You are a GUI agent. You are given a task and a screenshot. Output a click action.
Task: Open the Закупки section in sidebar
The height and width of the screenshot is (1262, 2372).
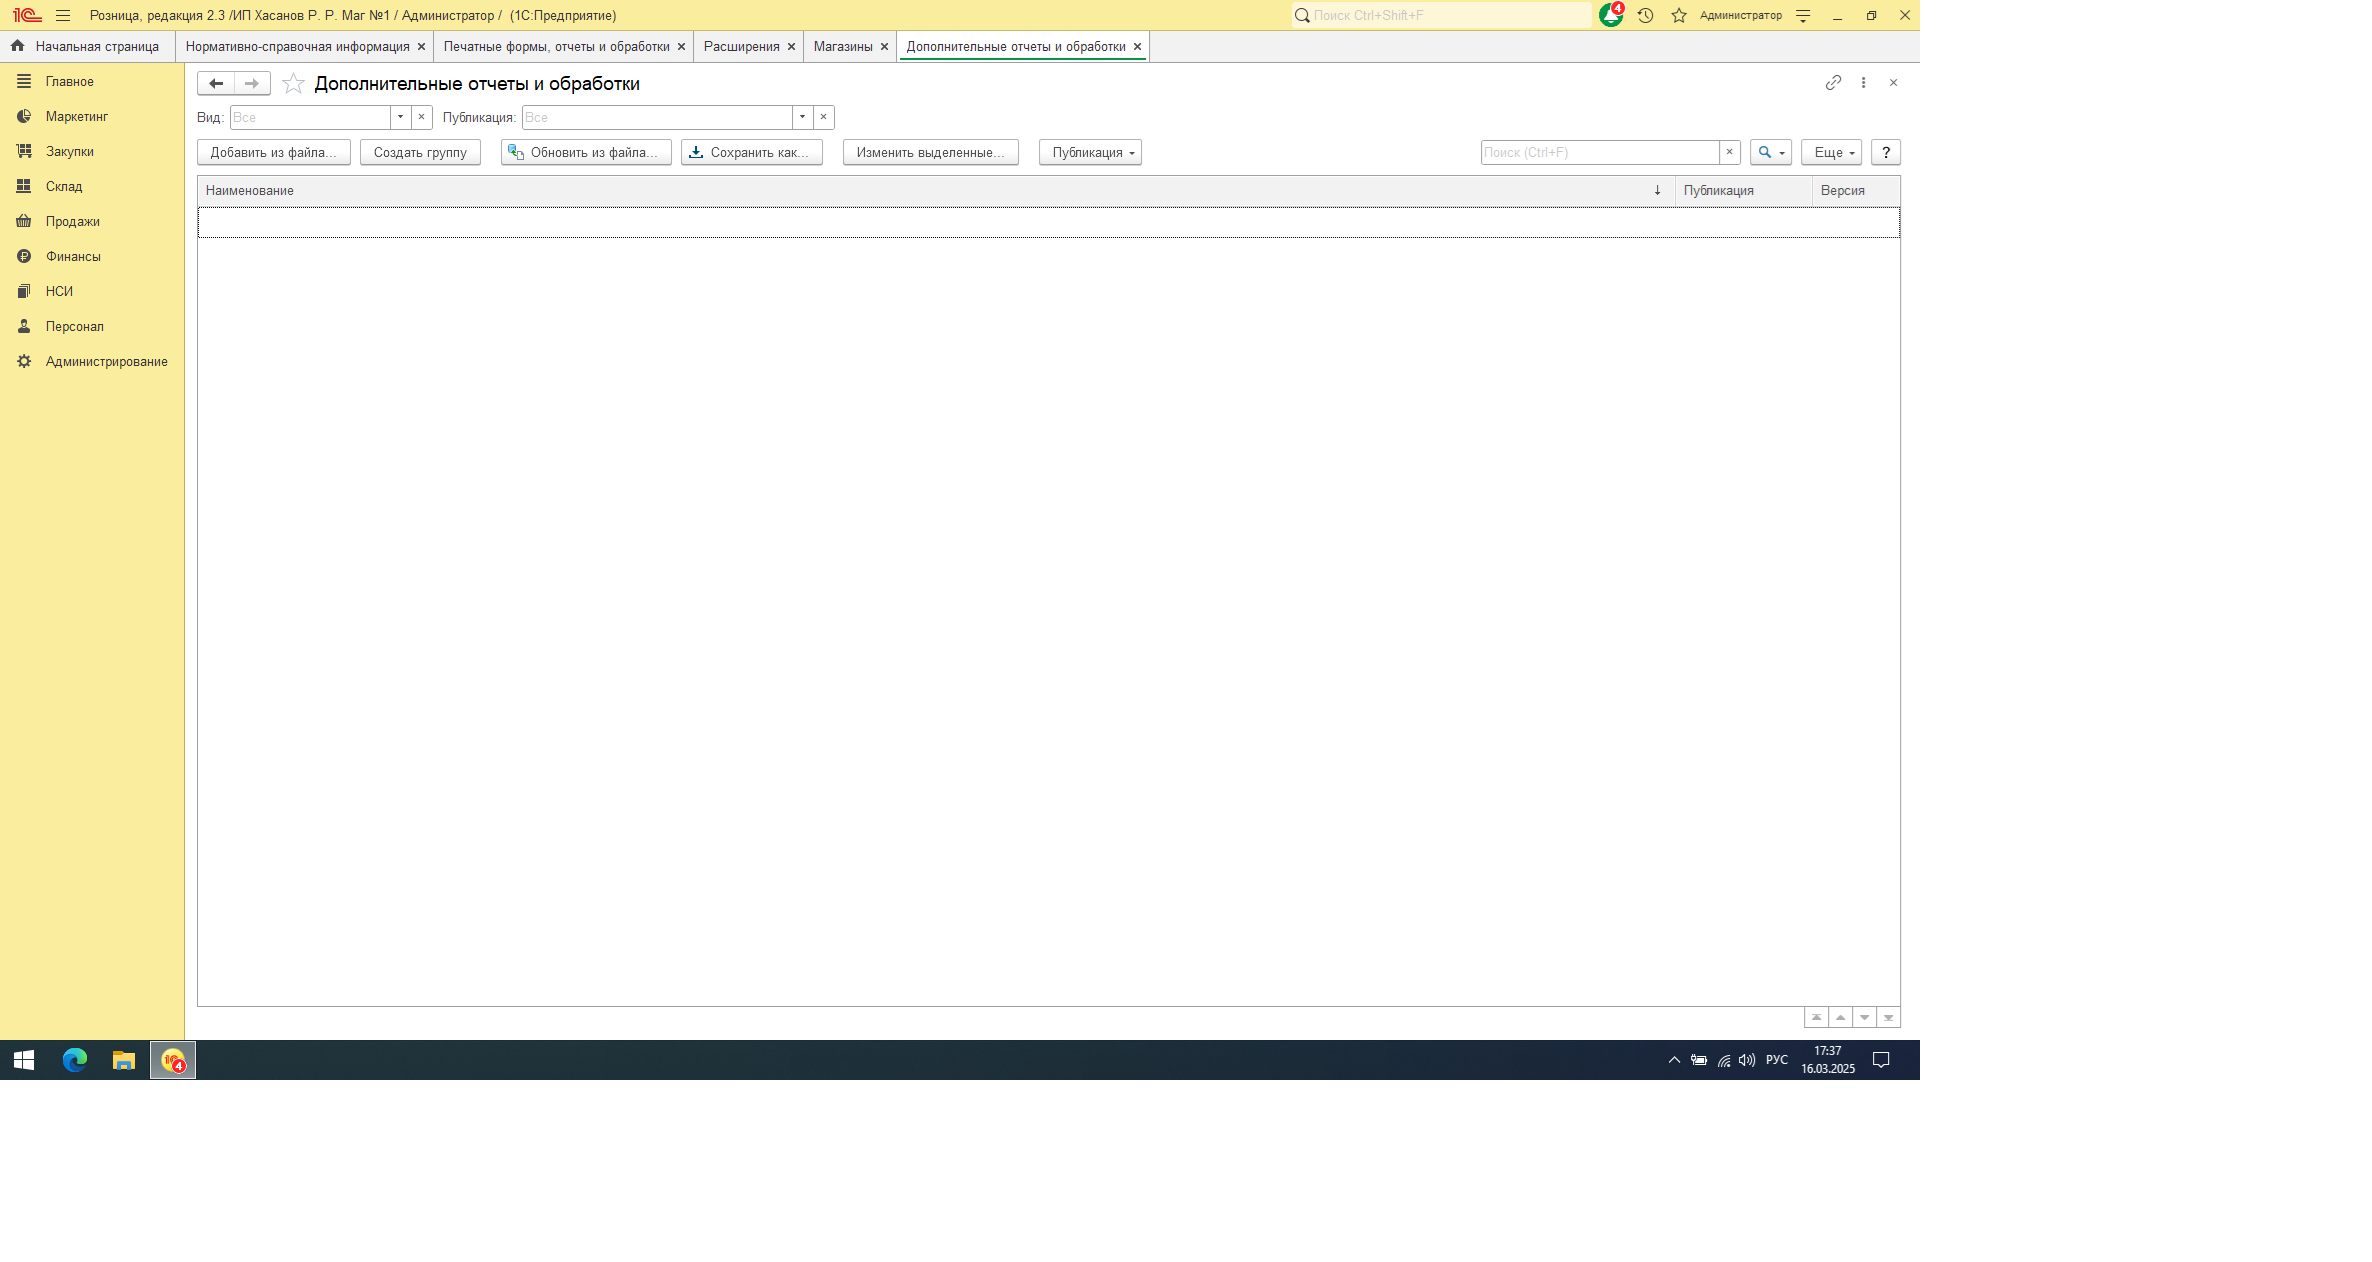tap(69, 151)
